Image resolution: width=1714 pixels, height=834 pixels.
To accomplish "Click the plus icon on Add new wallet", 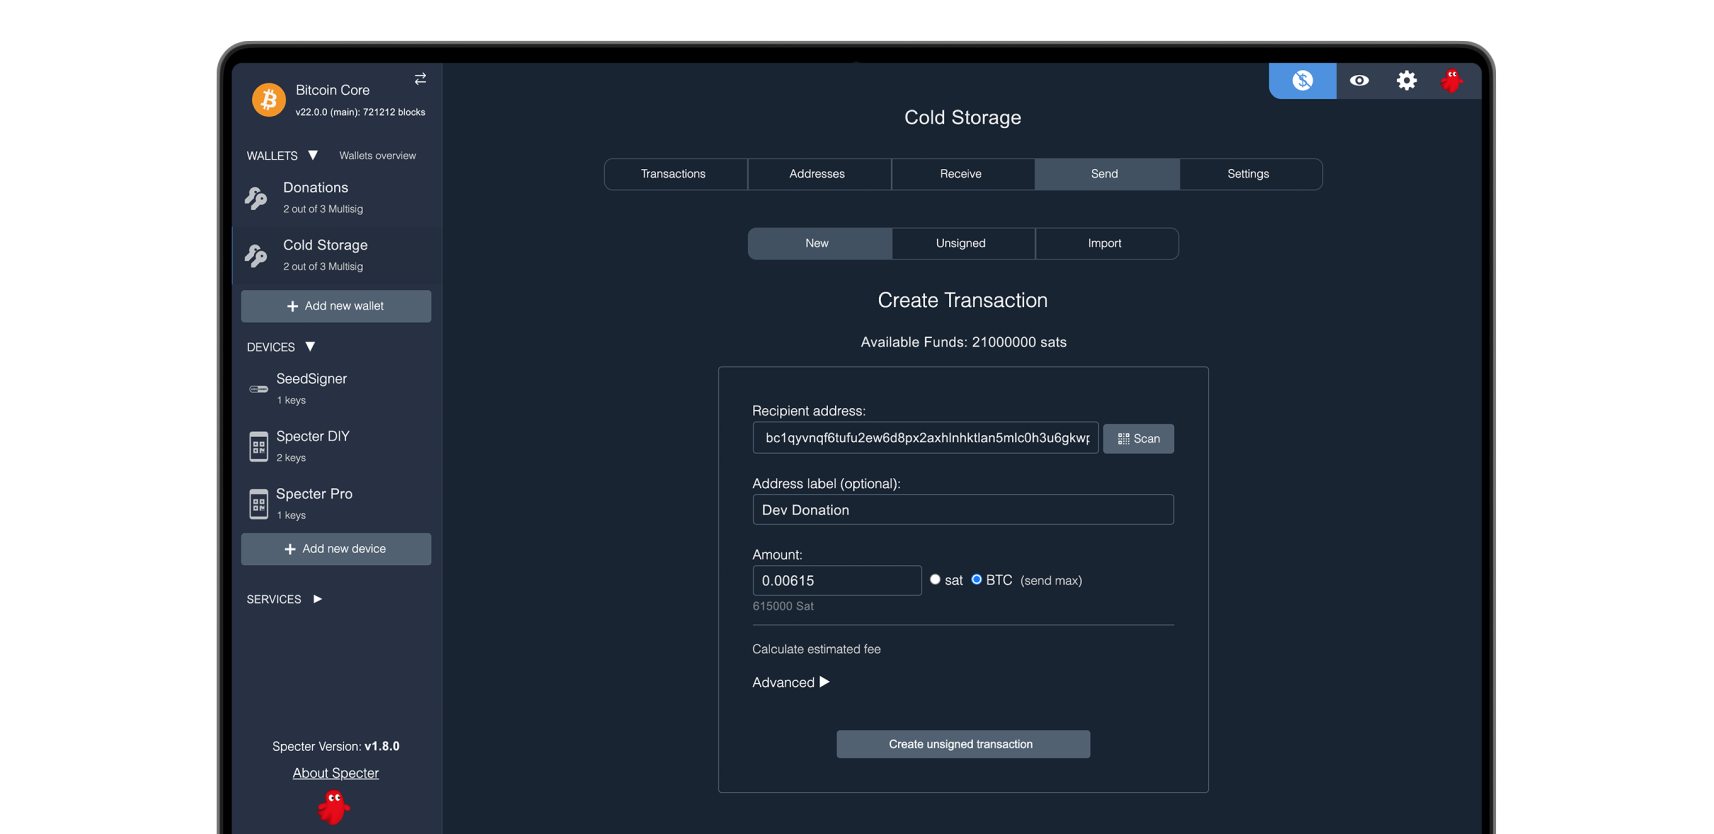I will 292,306.
